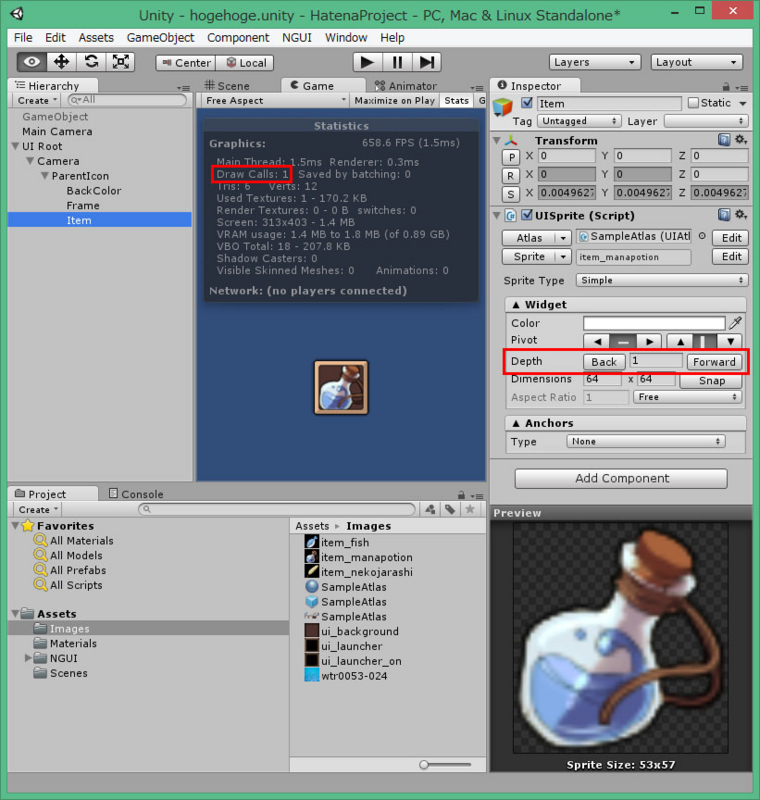Open the Transform gear settings
Viewport: 760px width, 800px height.
(741, 140)
